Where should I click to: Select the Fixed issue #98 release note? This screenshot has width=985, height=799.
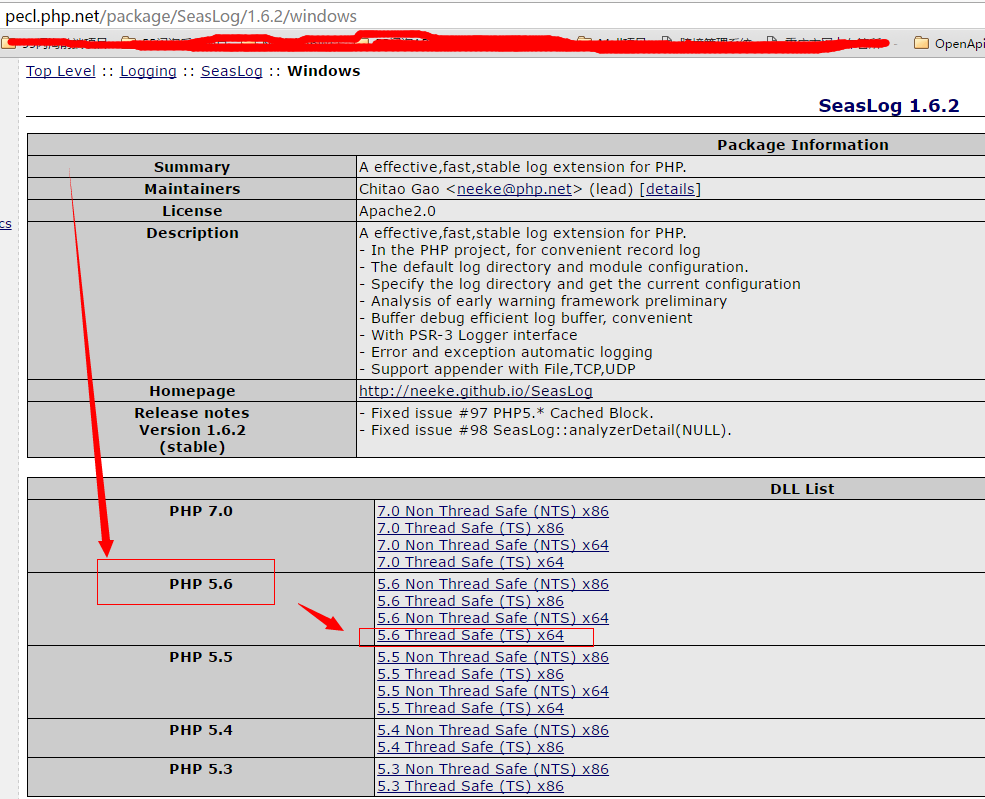[x=545, y=430]
